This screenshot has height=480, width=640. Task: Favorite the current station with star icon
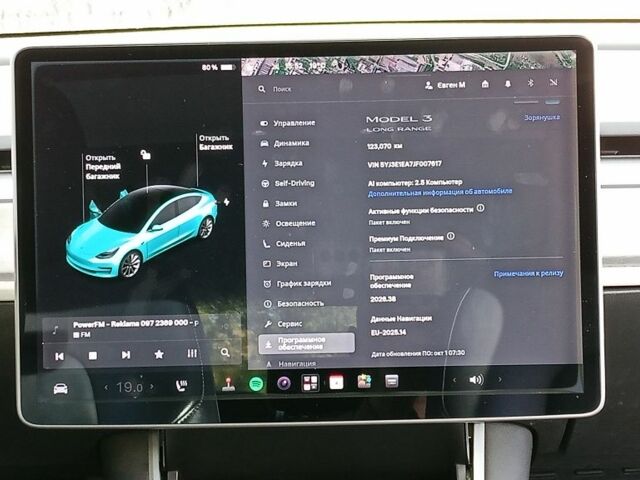pos(159,354)
